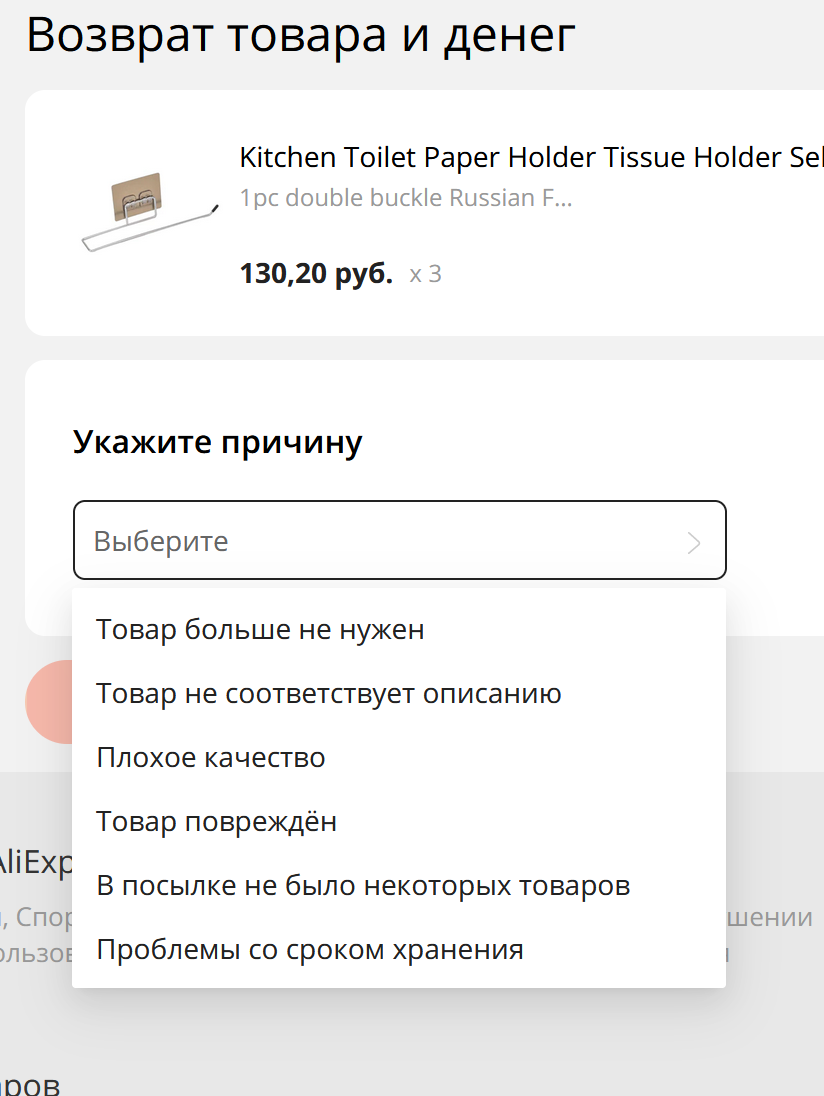This screenshot has height=1096, width=824.
Task: Click the "Возврат товара и денег" heading
Action: click(x=300, y=36)
